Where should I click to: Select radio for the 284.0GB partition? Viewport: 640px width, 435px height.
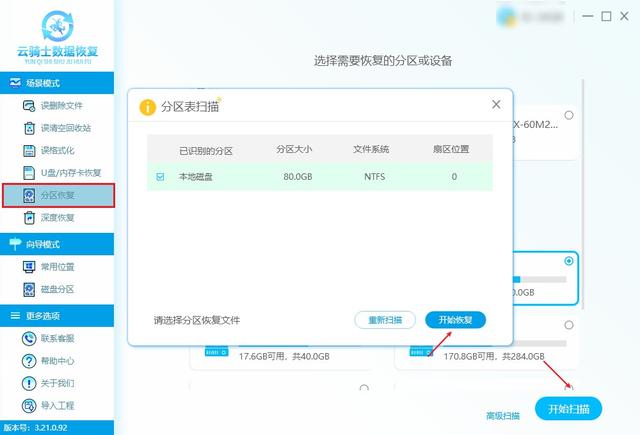pos(569,325)
